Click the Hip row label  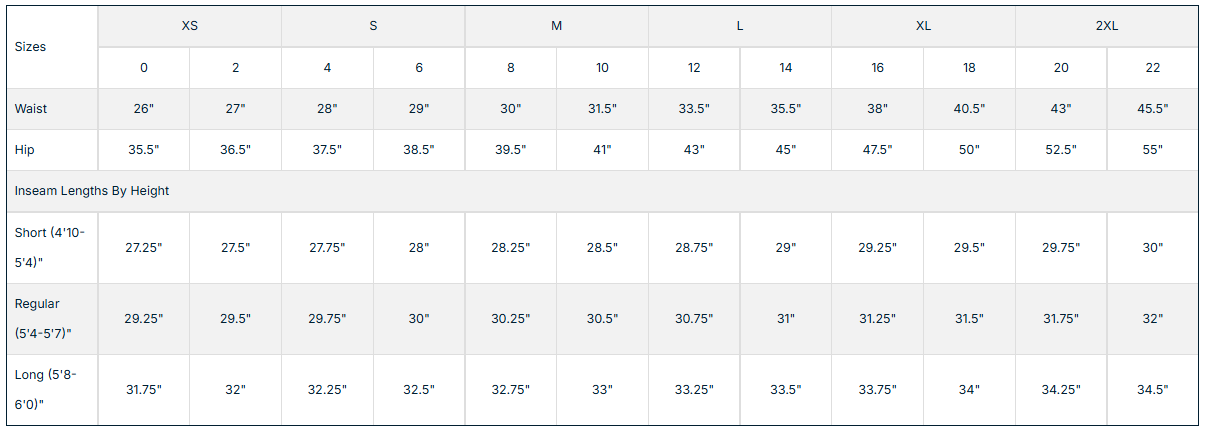pyautogui.click(x=24, y=149)
